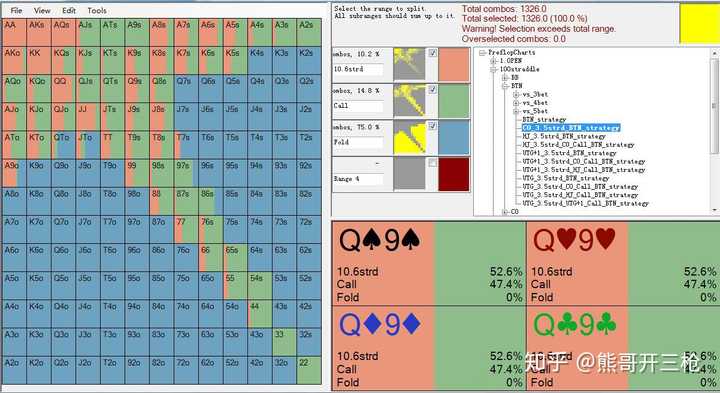Expand the BB tree node
Screen dimensions: 720x393
(x=505, y=78)
